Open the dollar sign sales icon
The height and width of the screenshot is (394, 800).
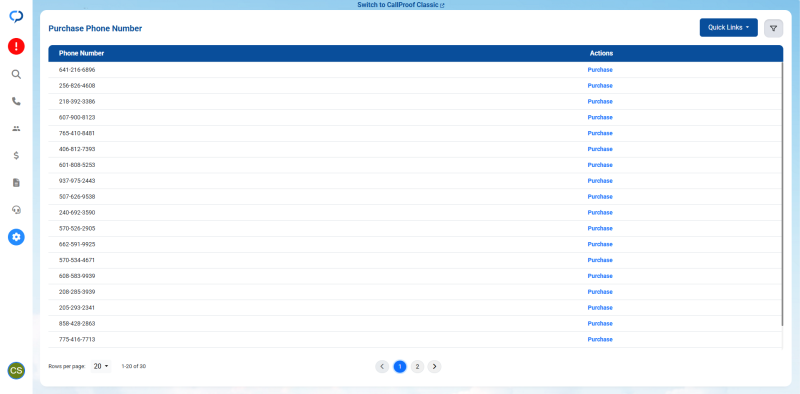[x=16, y=156]
